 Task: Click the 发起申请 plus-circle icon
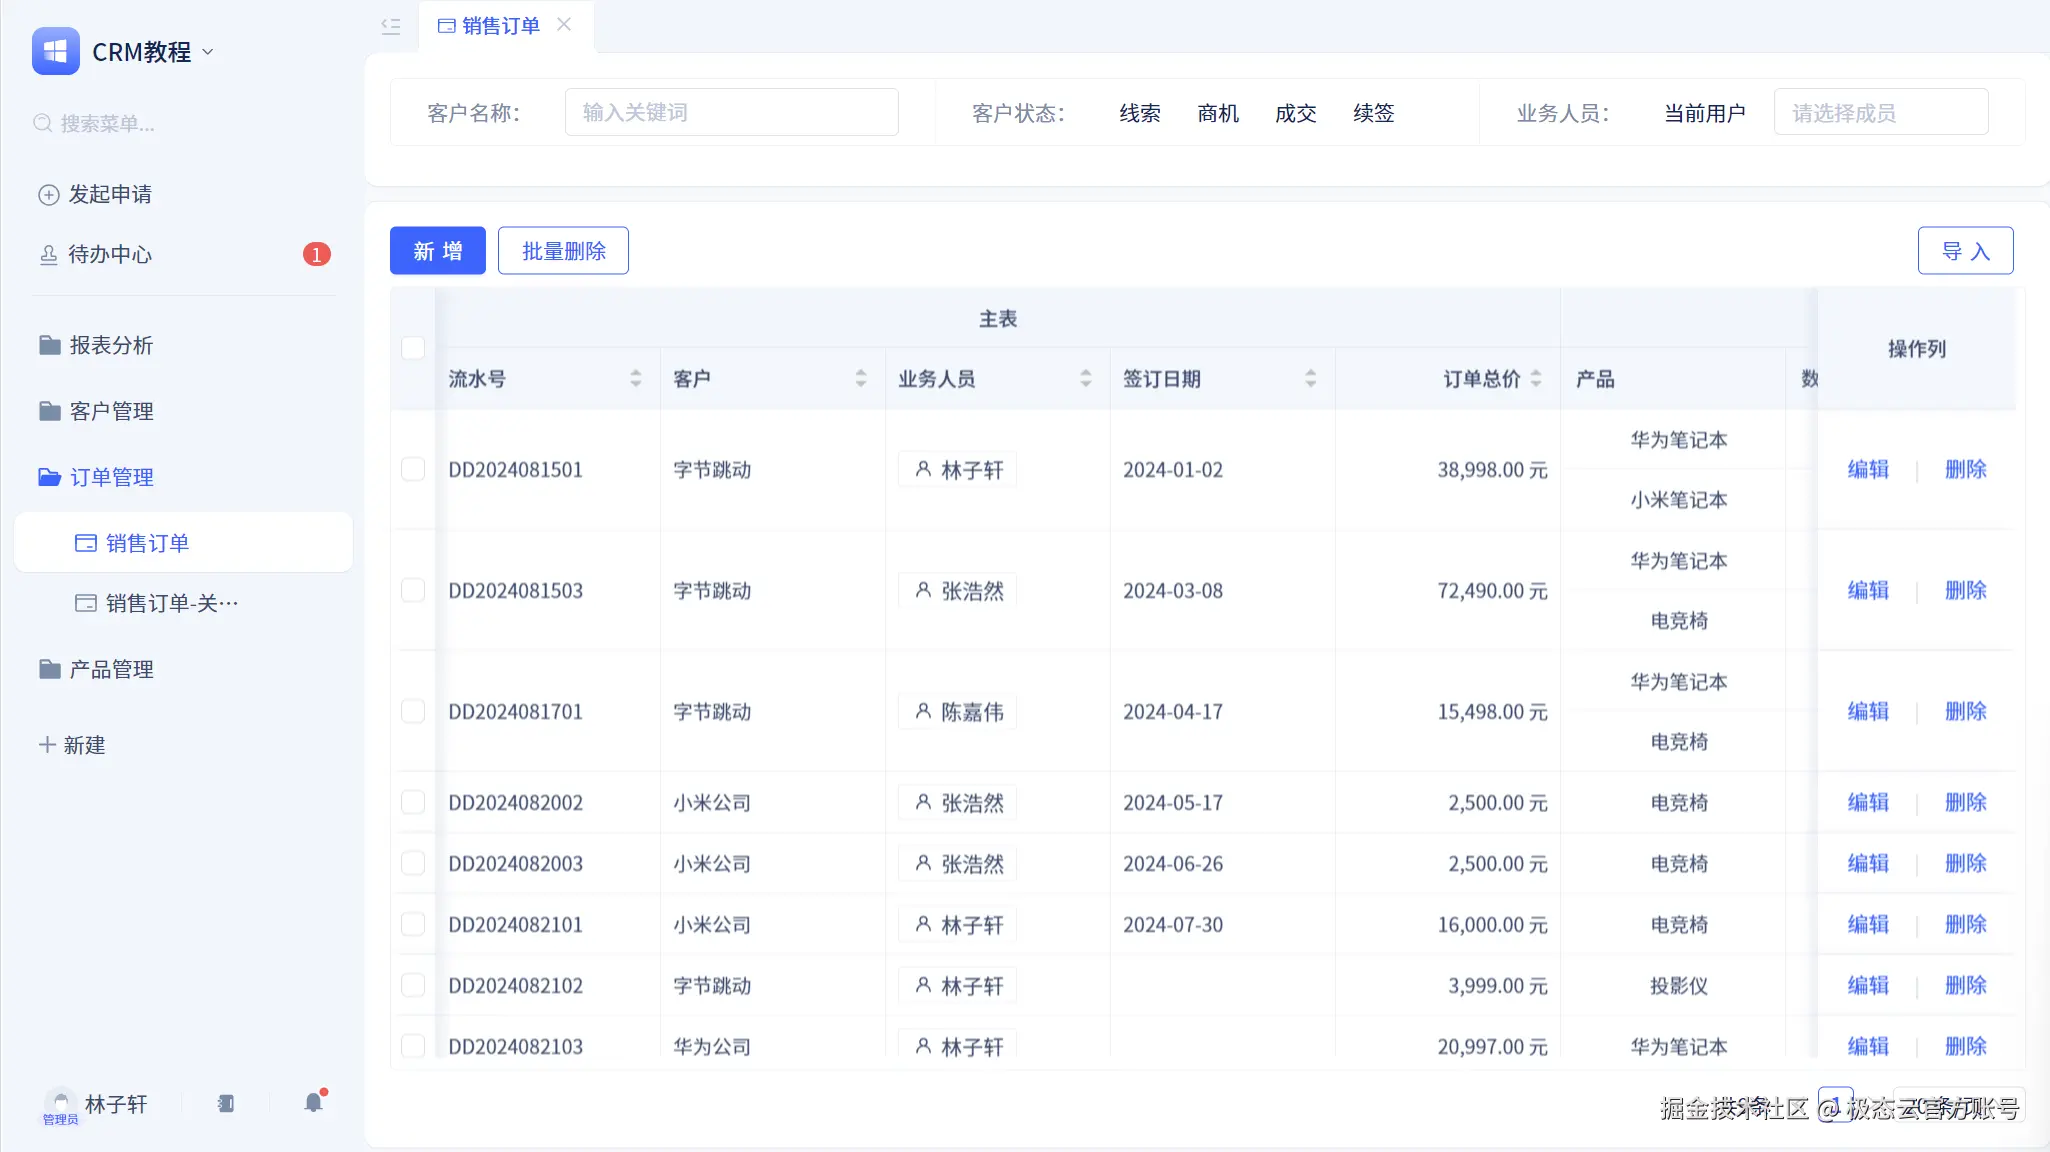48,195
